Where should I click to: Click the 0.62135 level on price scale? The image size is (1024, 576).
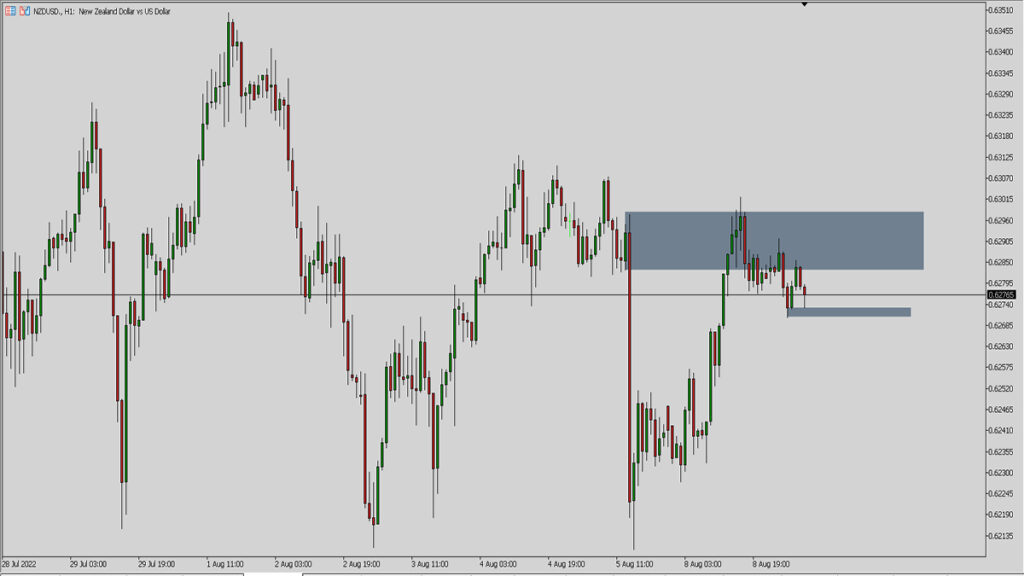coord(1001,536)
